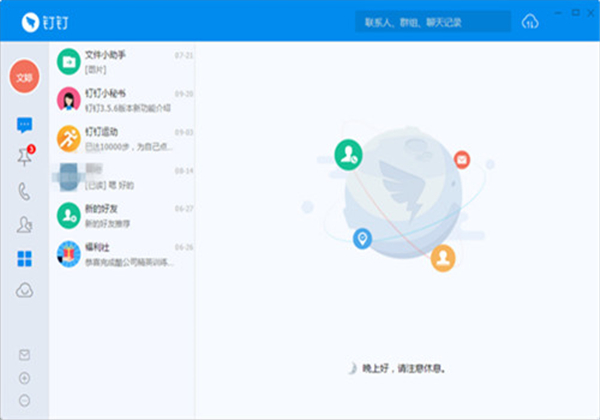Open the 文件小助手 conversation
600x420 pixels.
(122, 61)
